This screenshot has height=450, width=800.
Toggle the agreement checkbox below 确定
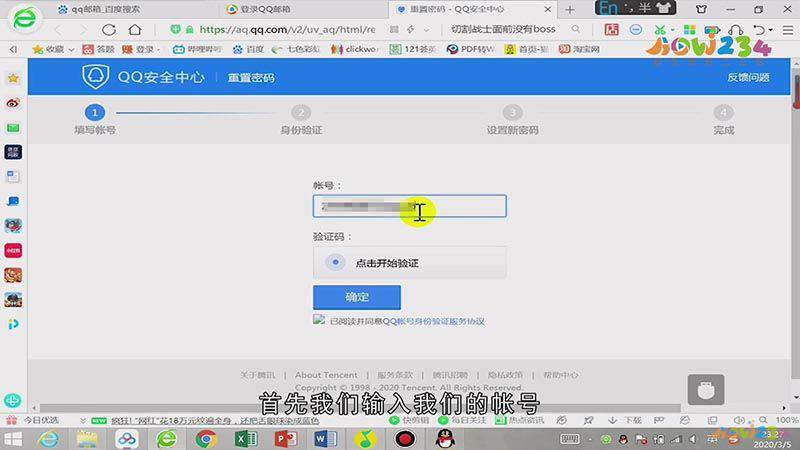(319, 320)
